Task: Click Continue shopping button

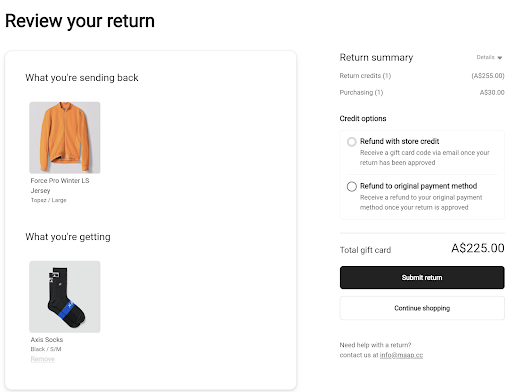Action: point(422,308)
